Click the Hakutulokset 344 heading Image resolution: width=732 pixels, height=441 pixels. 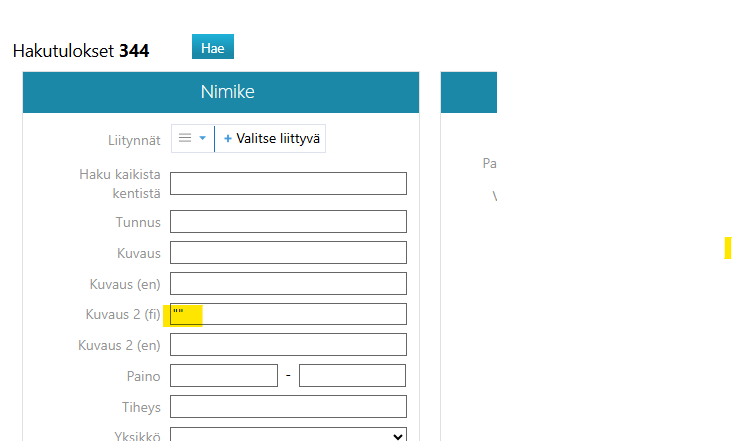81,51
